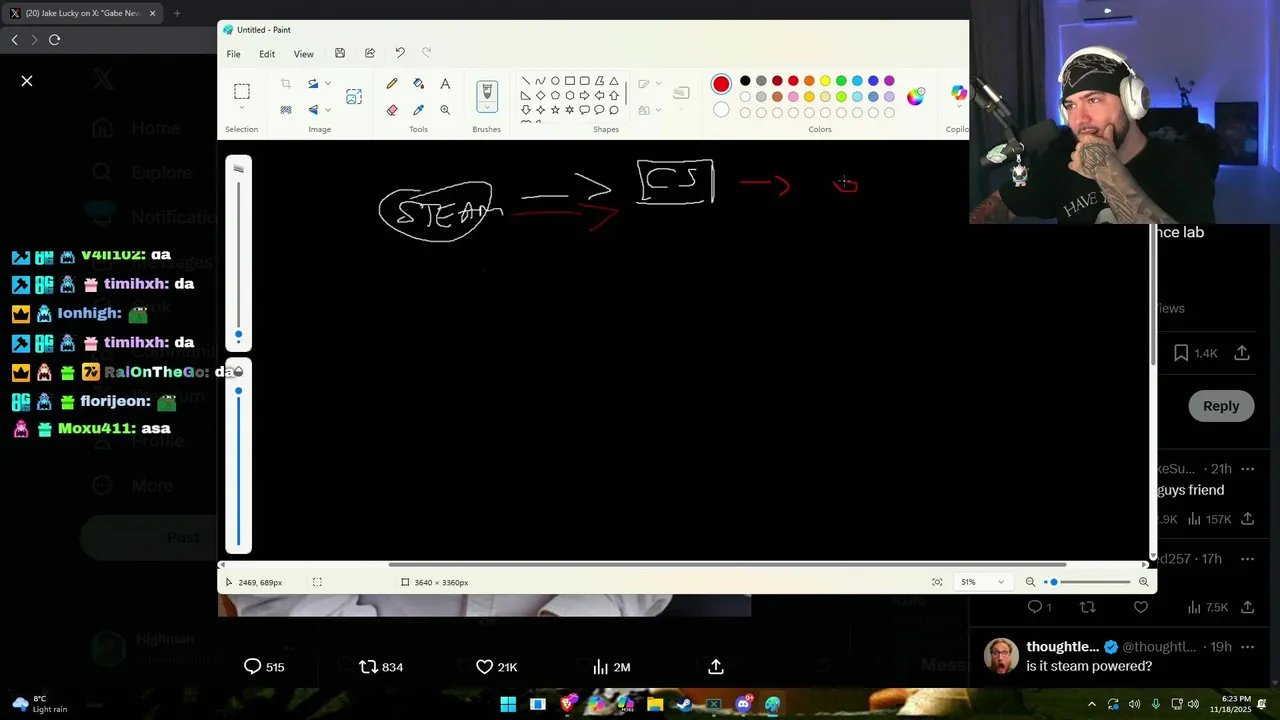Open the 51% zoom level dropdown
The width and height of the screenshot is (1280, 720).
pos(982,582)
